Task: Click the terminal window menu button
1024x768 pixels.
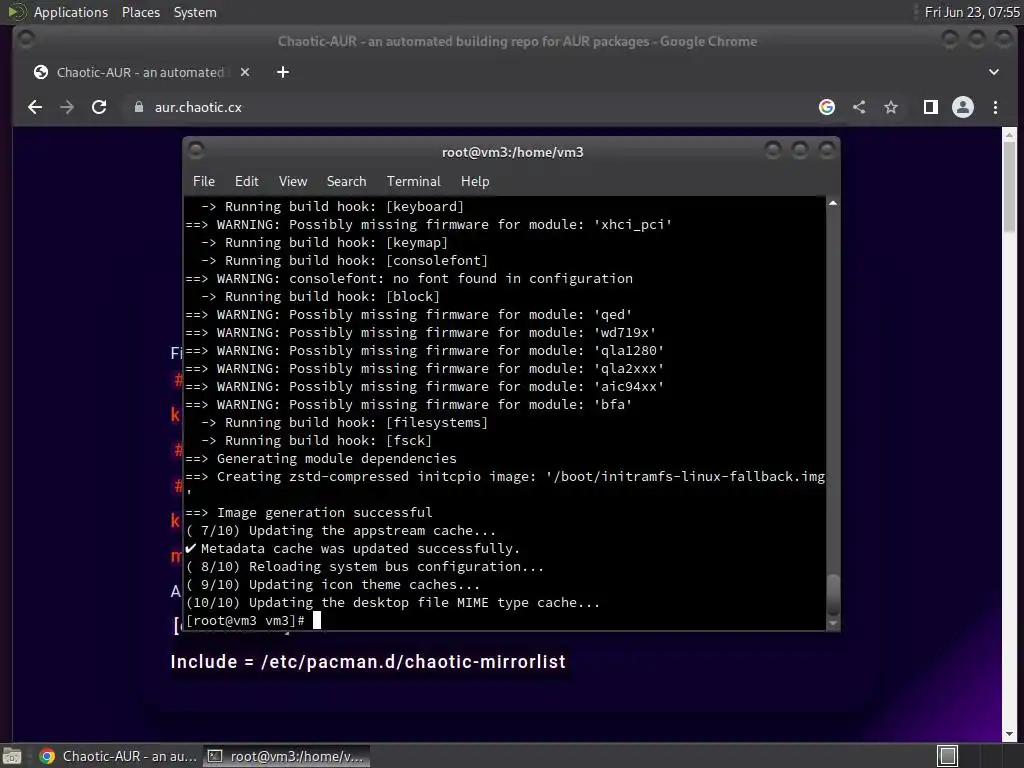Action: (x=196, y=151)
